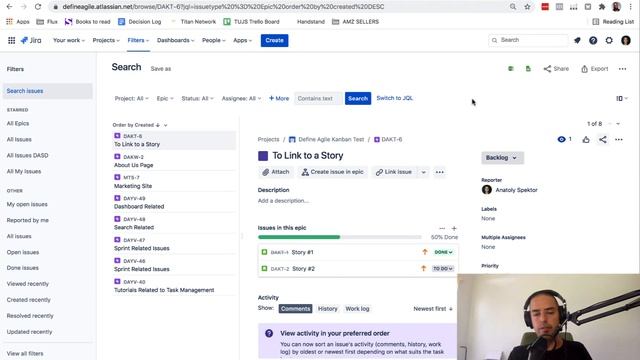Toggle Newest first sort order
Viewport: 640px width, 360px height.
(433, 309)
